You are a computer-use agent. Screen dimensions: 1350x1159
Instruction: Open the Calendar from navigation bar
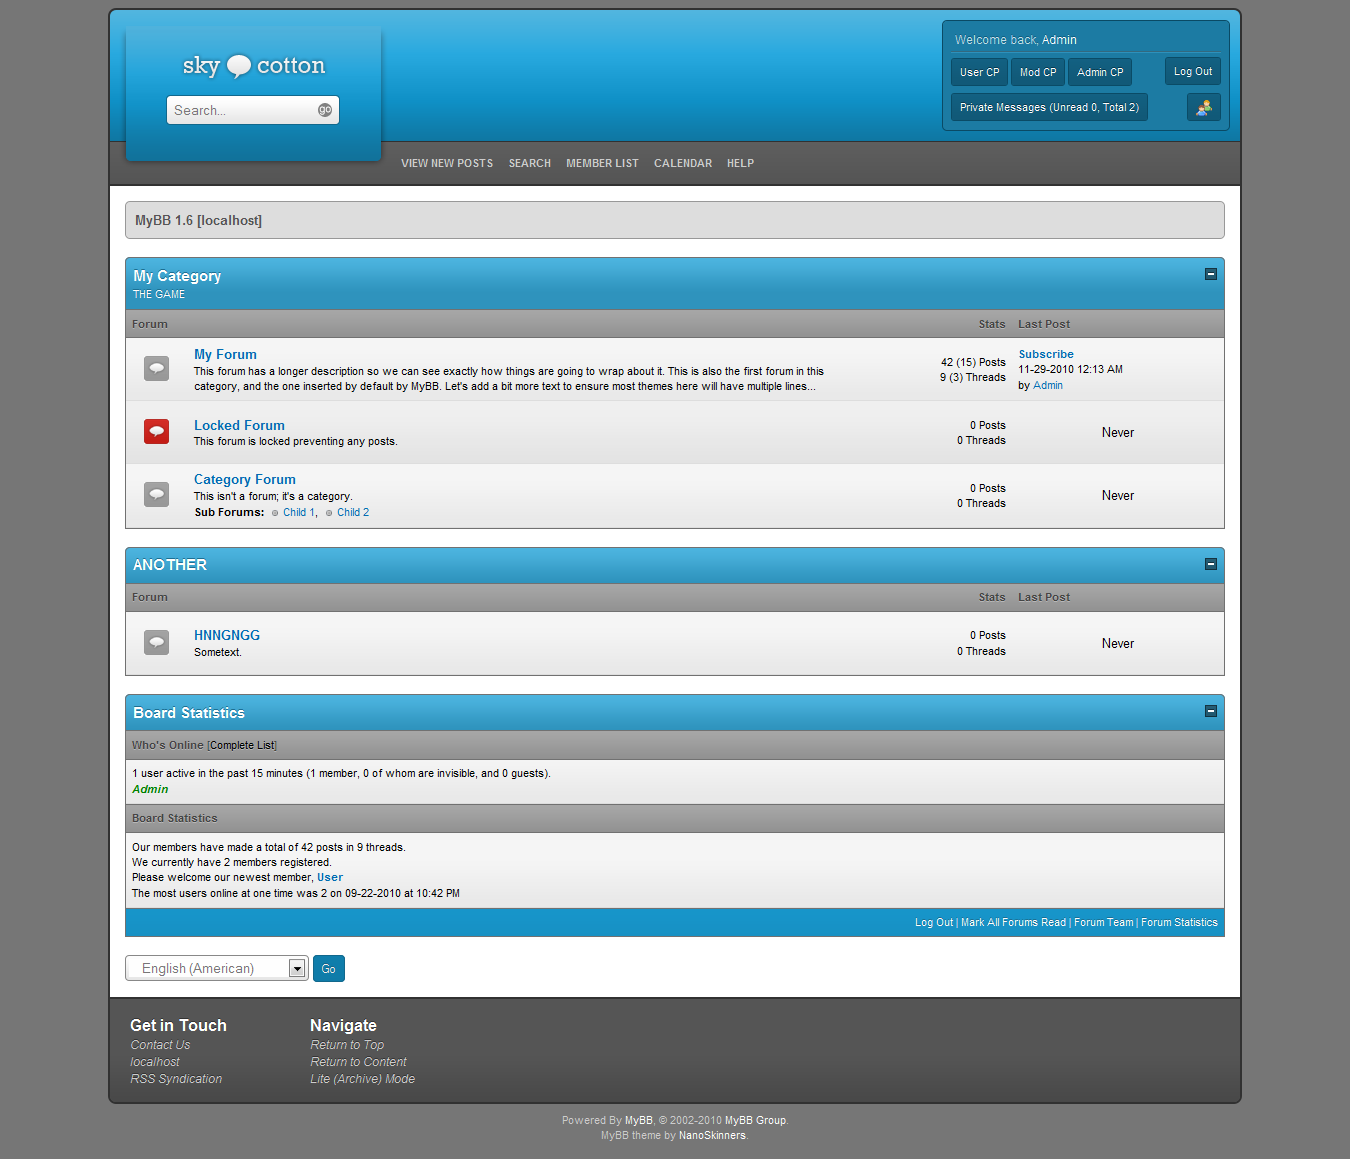[x=683, y=163]
